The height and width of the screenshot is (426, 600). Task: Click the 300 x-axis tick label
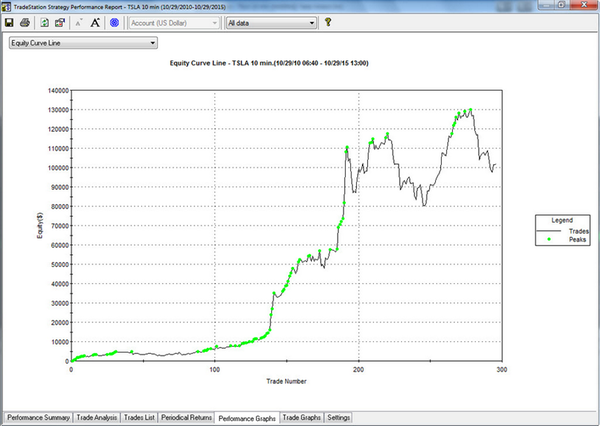coord(502,369)
